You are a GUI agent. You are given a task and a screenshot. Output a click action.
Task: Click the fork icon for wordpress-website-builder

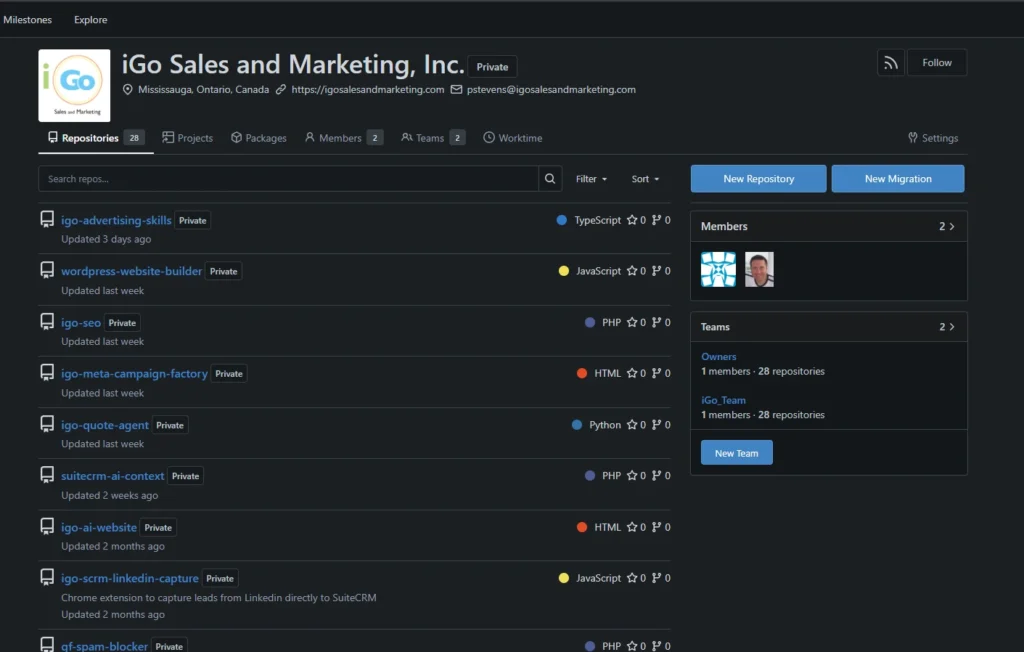(656, 270)
